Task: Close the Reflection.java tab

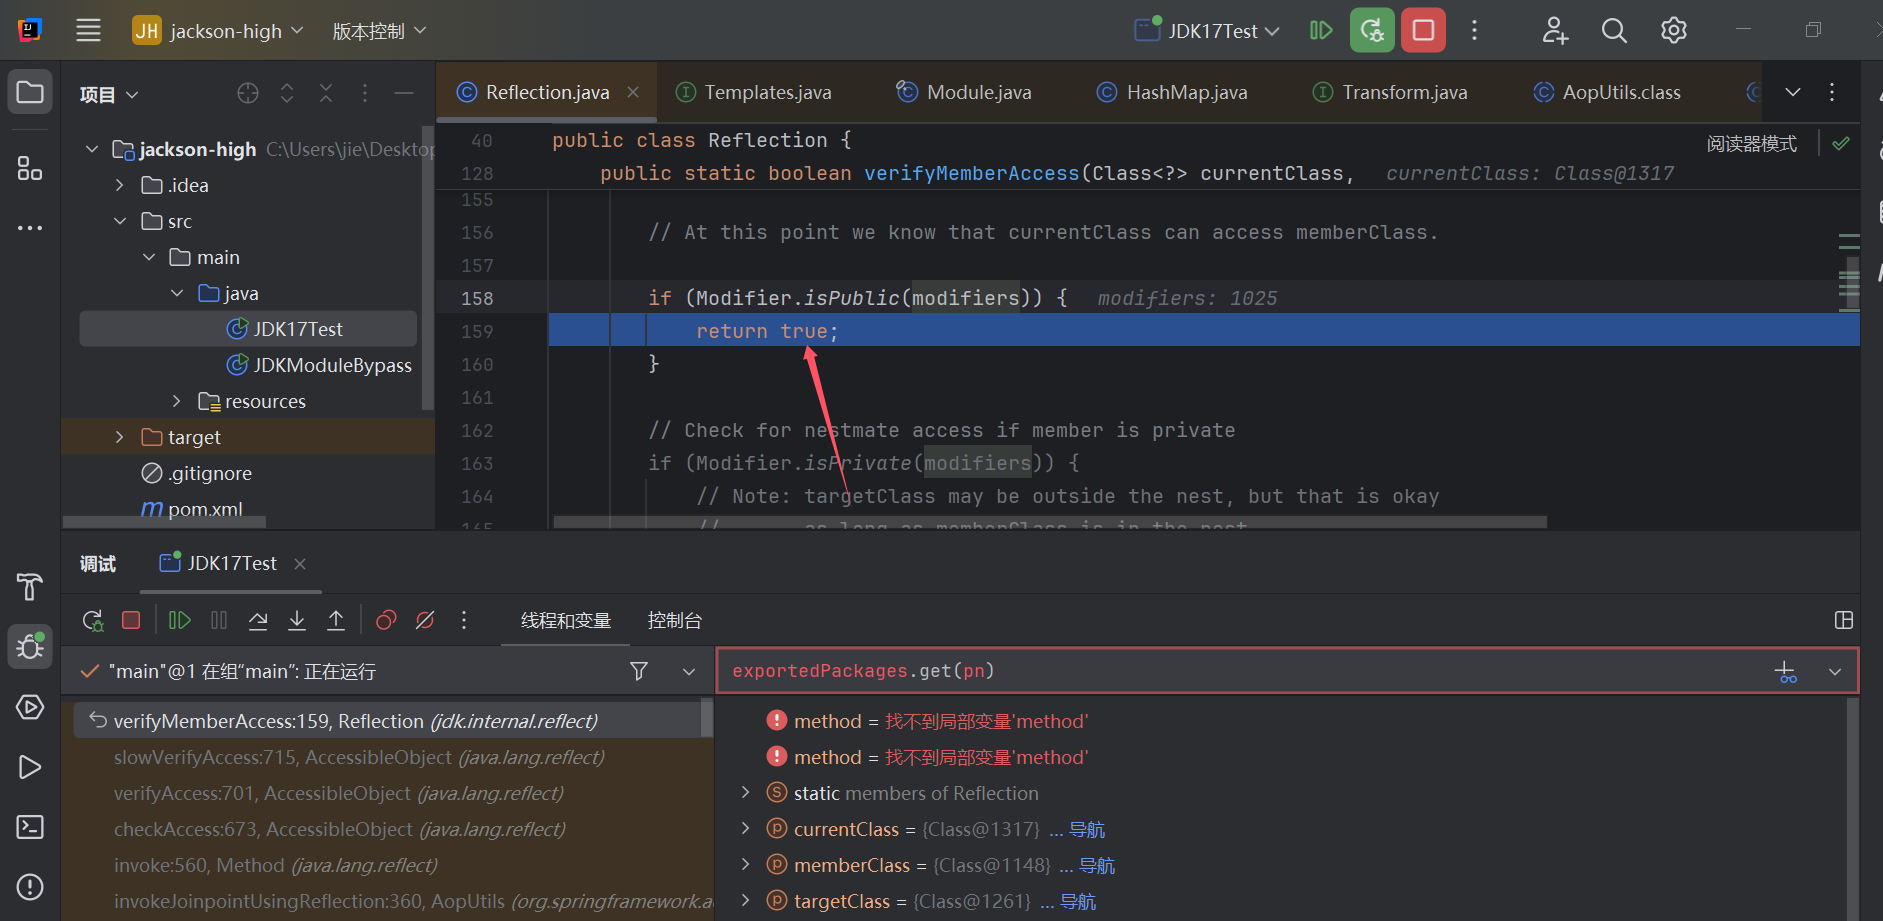Action: (633, 92)
